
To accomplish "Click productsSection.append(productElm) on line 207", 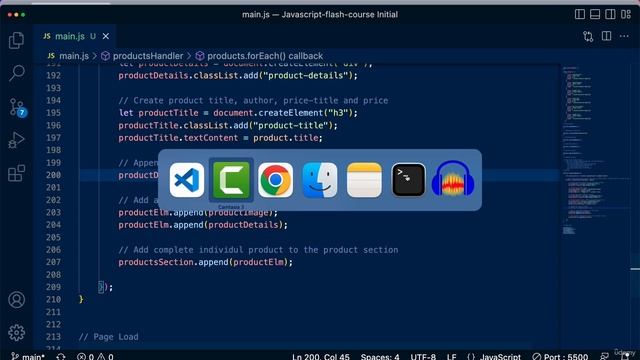I will (204, 262).
